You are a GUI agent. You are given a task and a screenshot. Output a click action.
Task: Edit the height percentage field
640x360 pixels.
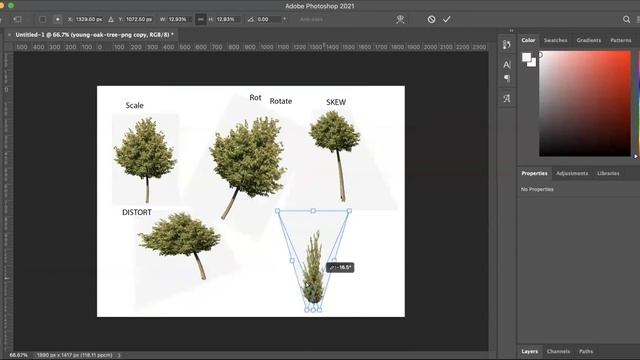click(x=226, y=19)
